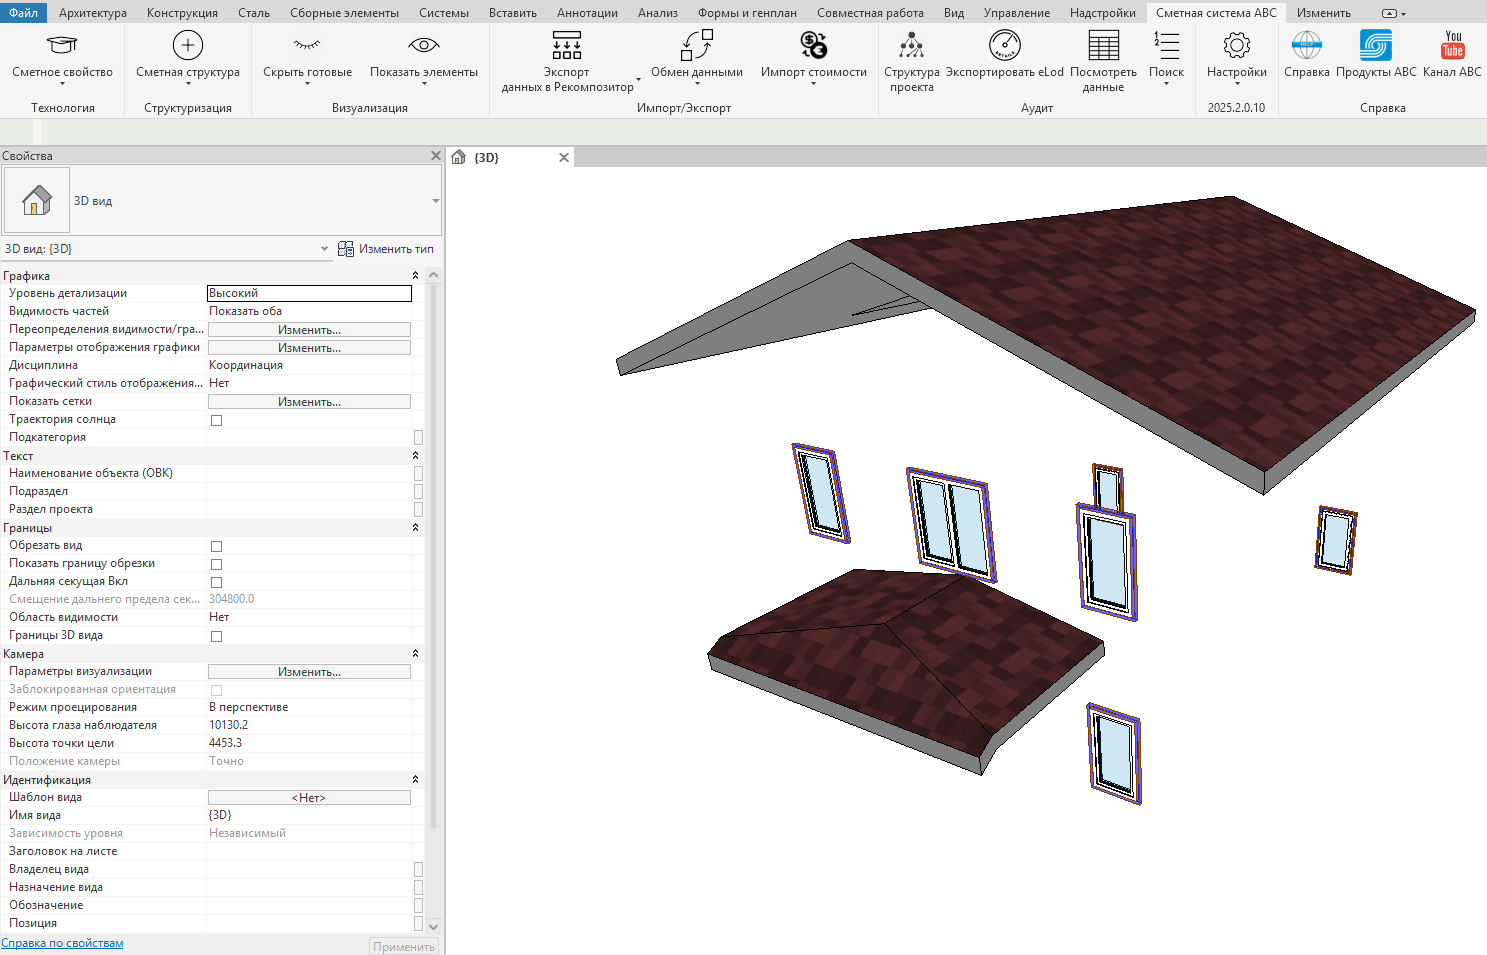
Task: Select the Скрыть готовые icon
Action: click(307, 45)
